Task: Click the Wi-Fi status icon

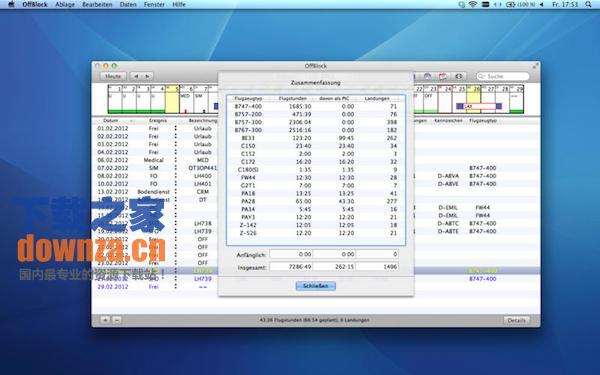Action: pyautogui.click(x=473, y=5)
